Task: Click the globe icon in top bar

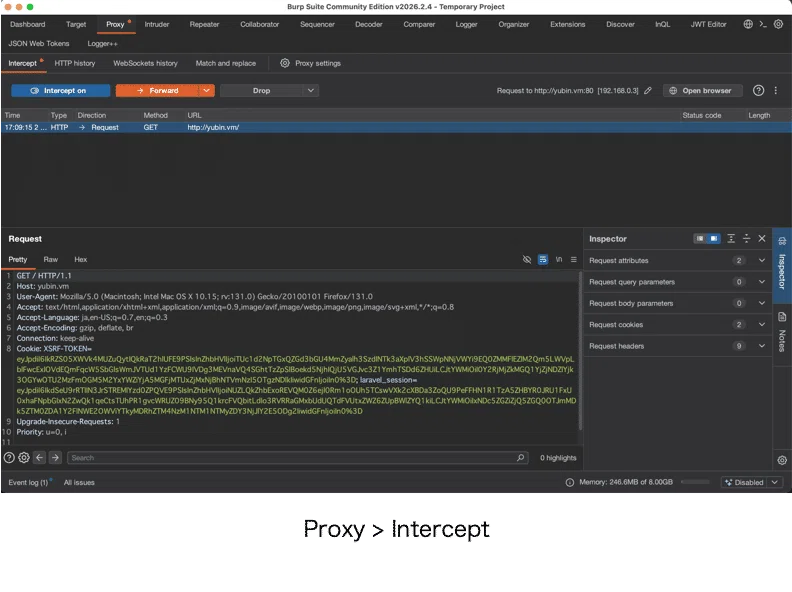Action: pos(748,24)
